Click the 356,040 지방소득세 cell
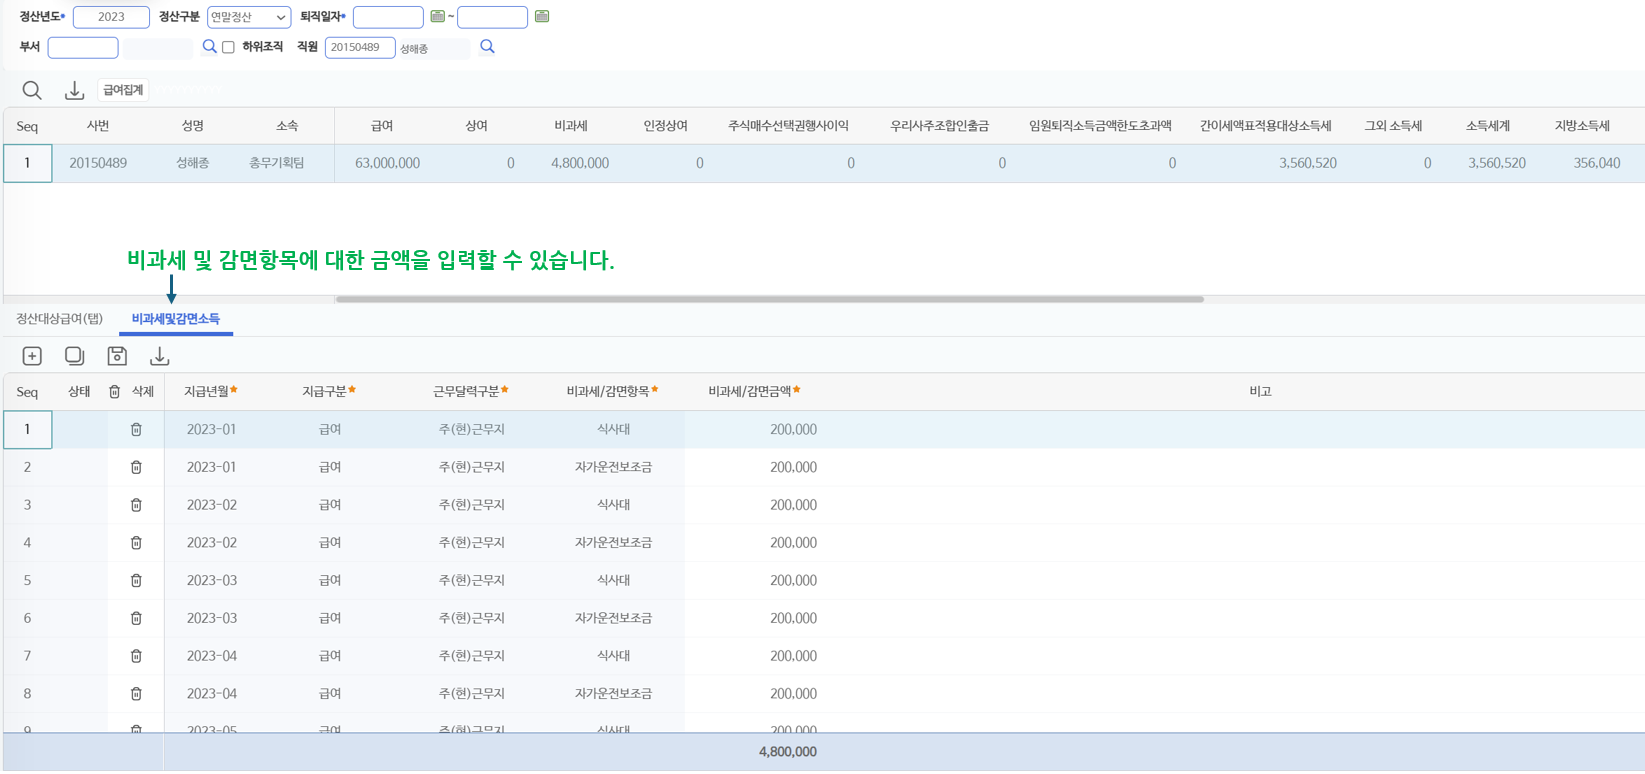 [1596, 163]
